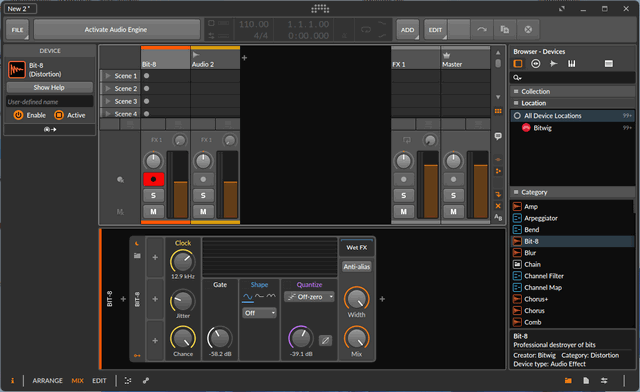
Task: Mute the Master track
Action: coord(453,212)
